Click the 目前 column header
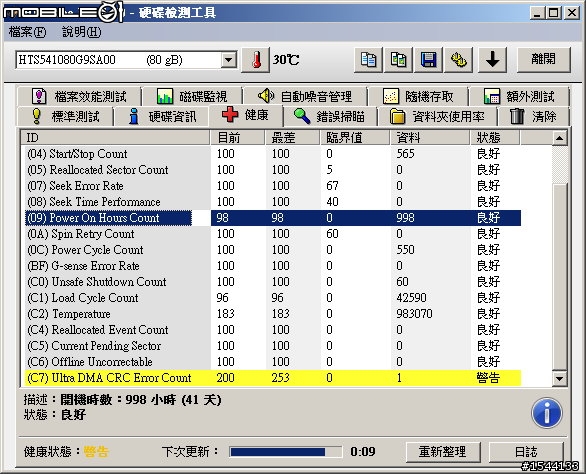Viewport: 586px width, 474px height. [238, 138]
